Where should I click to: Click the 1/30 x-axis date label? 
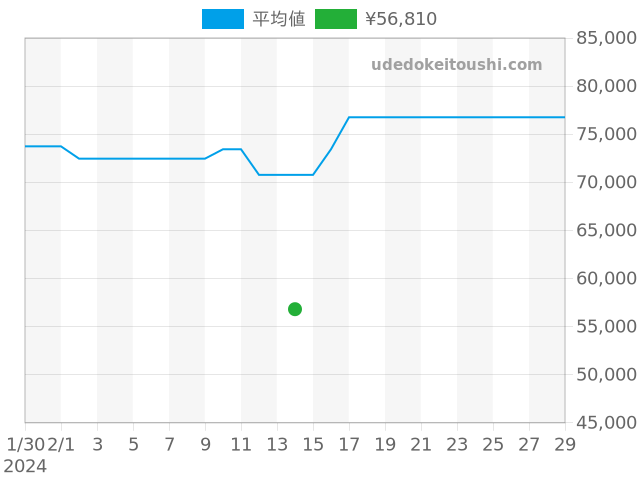pos(25,444)
